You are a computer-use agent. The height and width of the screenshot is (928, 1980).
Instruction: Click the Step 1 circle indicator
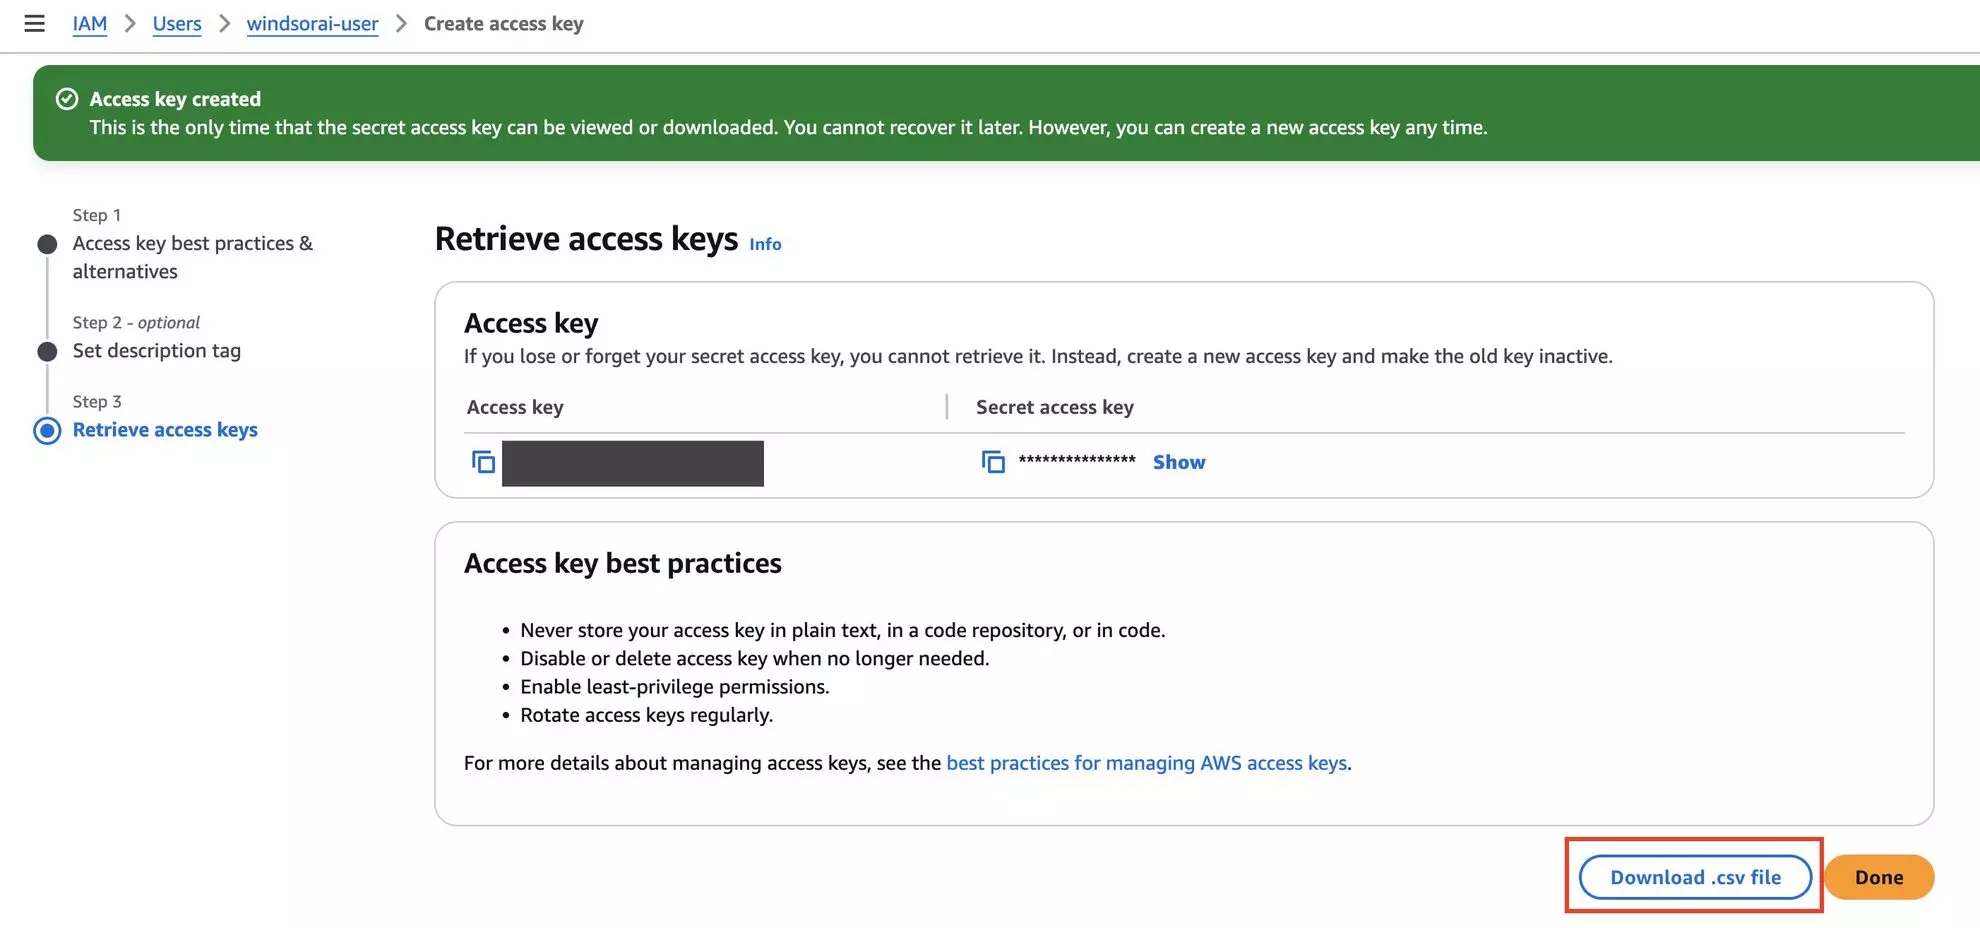[47, 244]
